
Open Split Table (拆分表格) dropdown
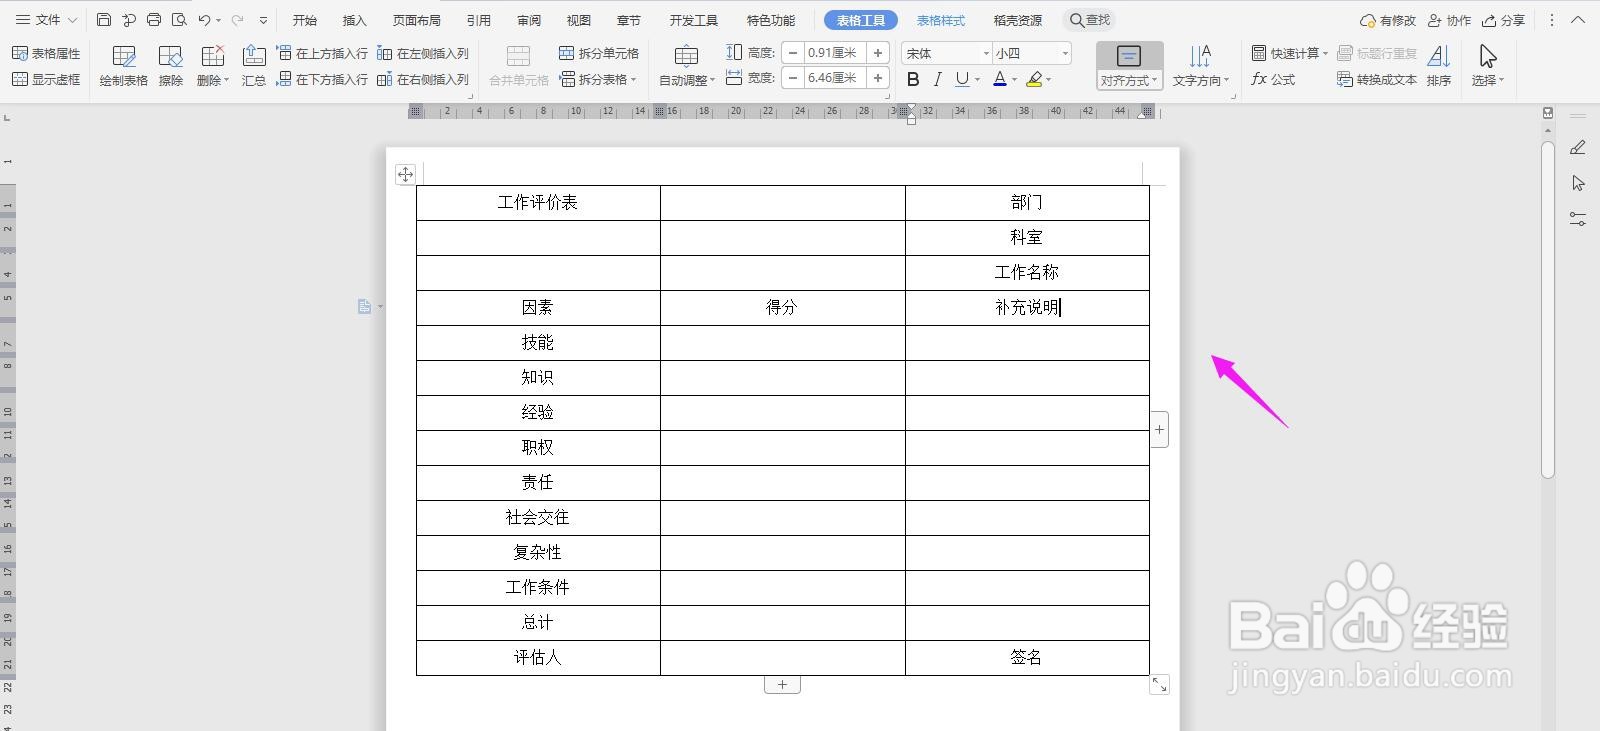point(598,79)
